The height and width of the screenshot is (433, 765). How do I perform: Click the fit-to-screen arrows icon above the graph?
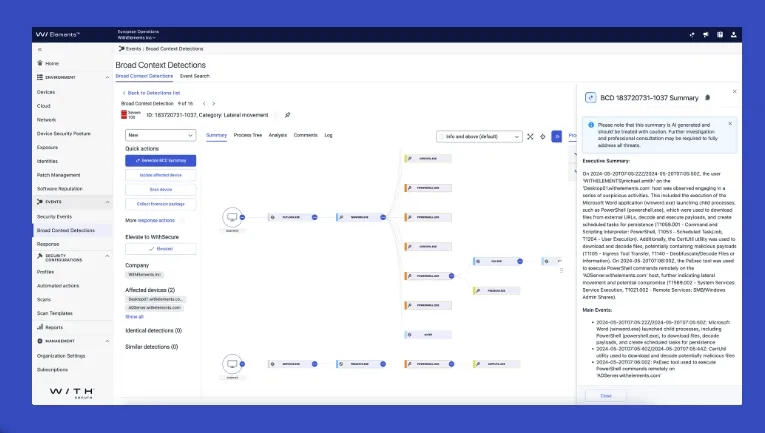tap(530, 137)
